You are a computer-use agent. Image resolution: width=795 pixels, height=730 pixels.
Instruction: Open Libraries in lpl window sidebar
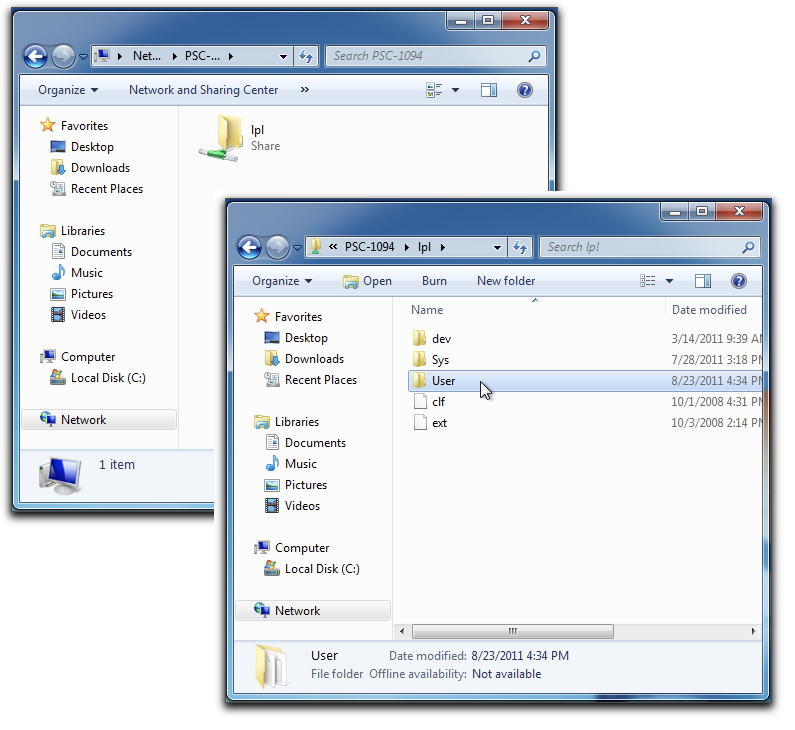(286, 422)
